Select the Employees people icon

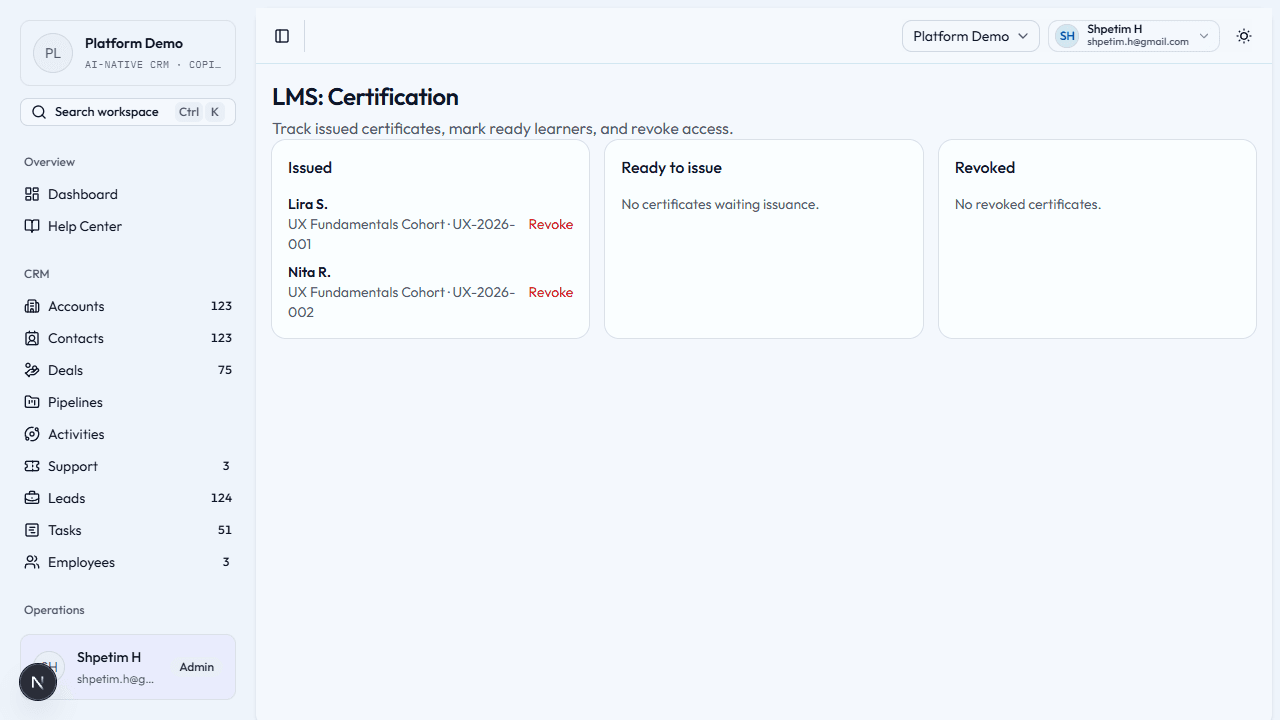click(32, 562)
